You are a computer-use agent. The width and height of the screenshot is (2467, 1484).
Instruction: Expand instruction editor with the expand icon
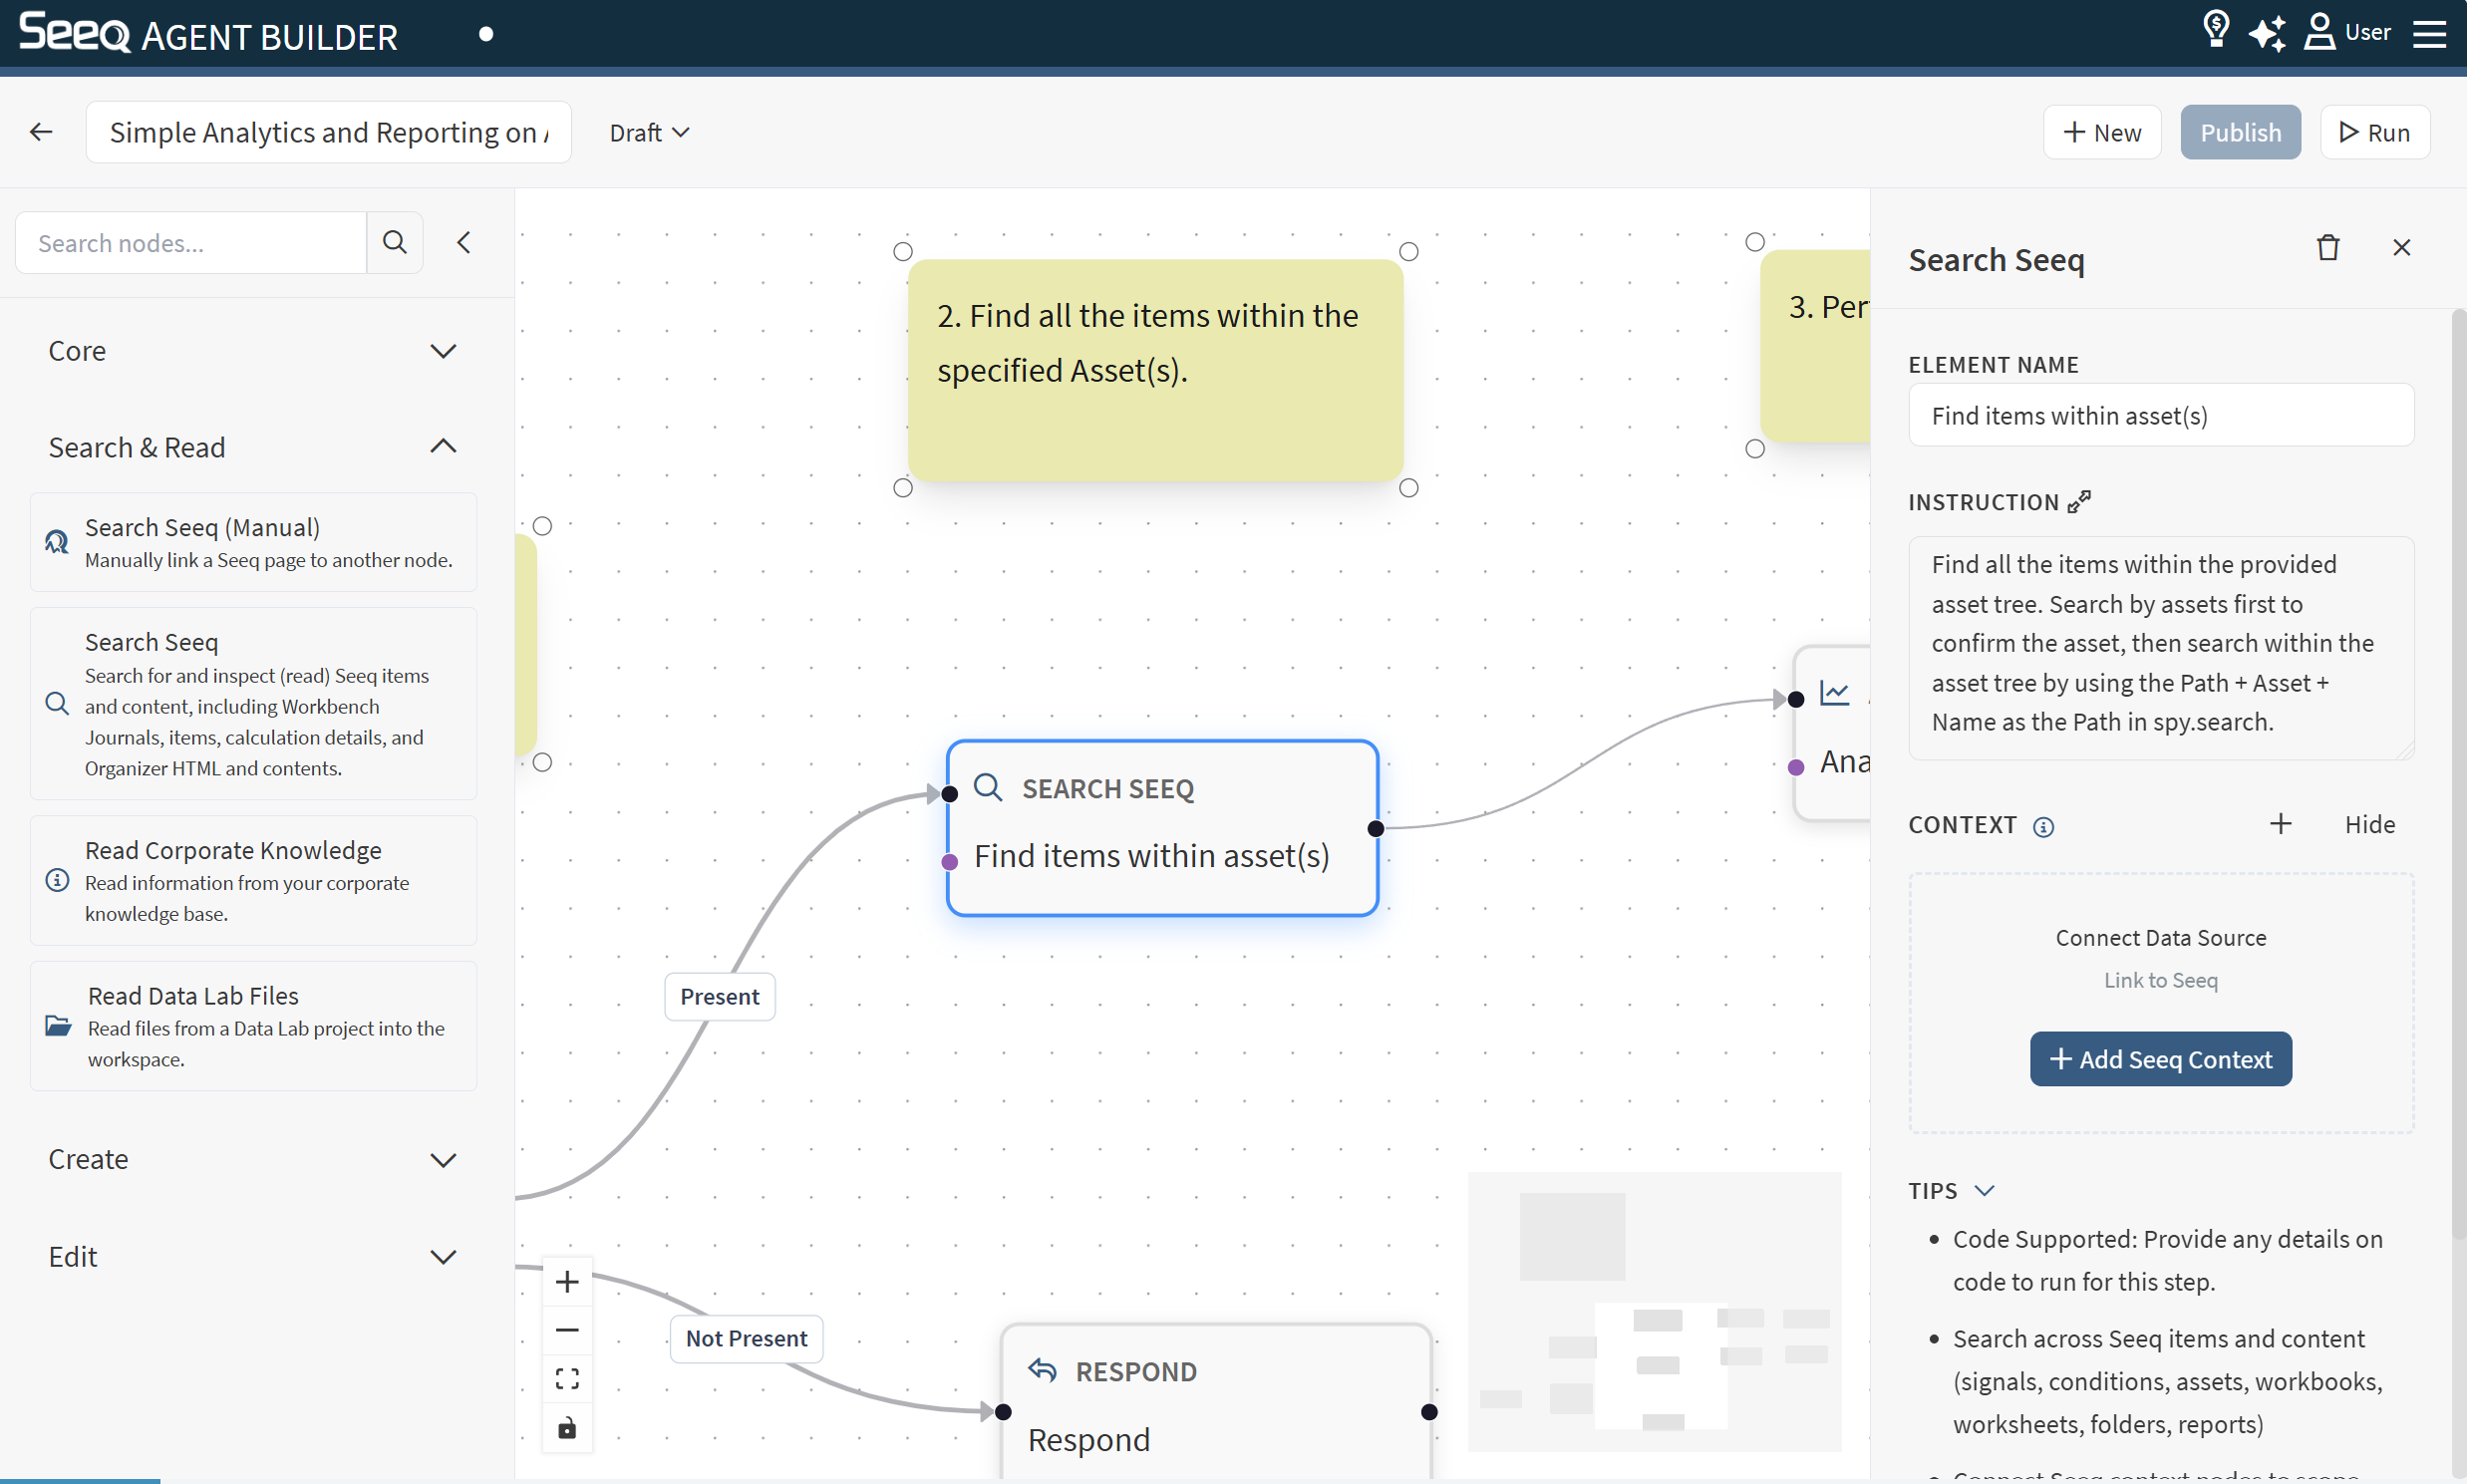click(2079, 501)
